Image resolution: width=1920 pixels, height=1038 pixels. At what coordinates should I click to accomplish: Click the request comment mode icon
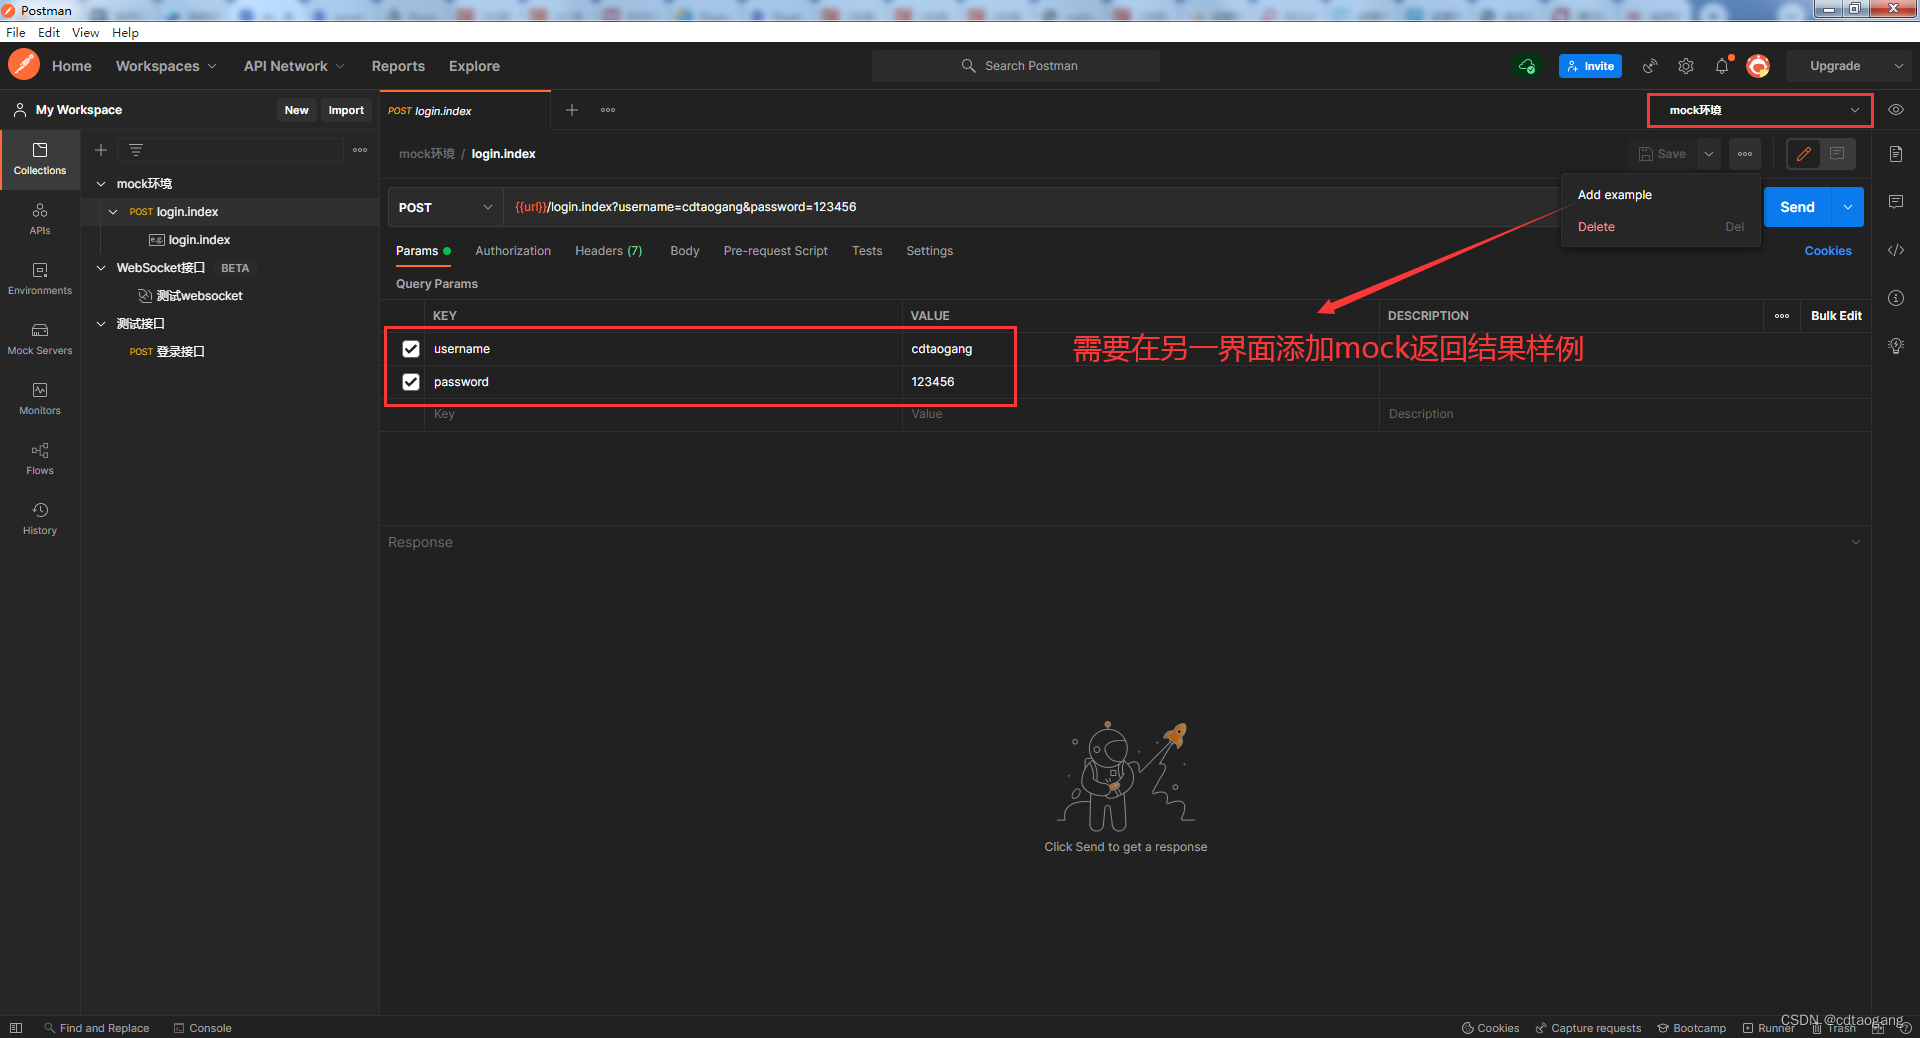tap(1837, 154)
